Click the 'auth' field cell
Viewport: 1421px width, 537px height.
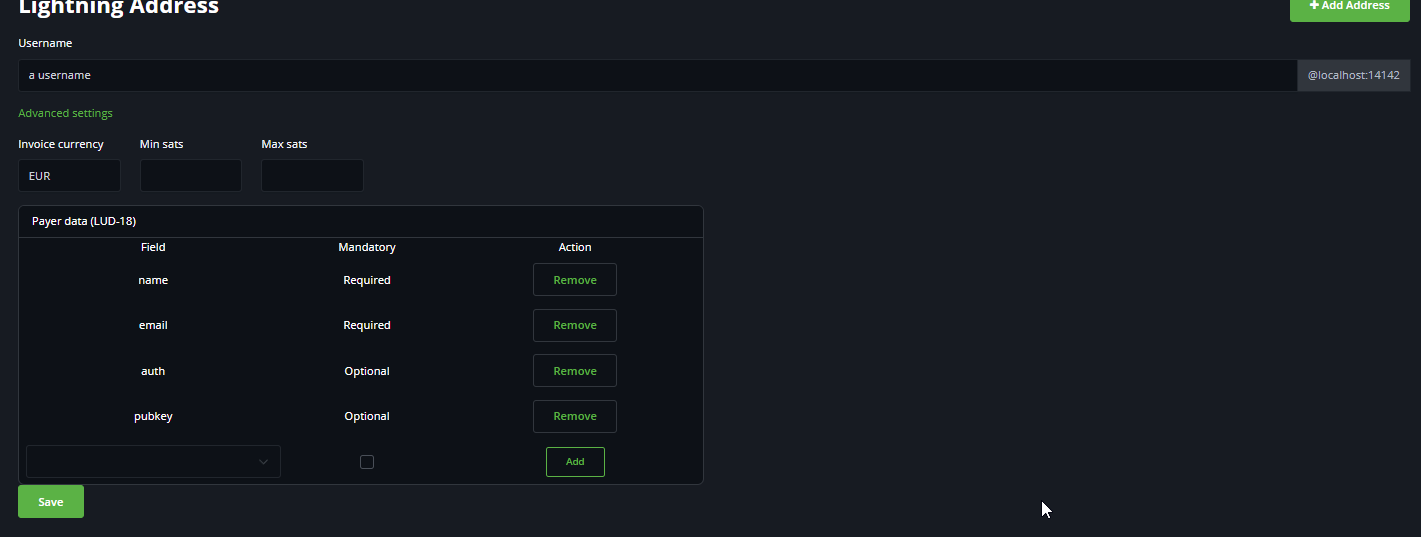153,371
